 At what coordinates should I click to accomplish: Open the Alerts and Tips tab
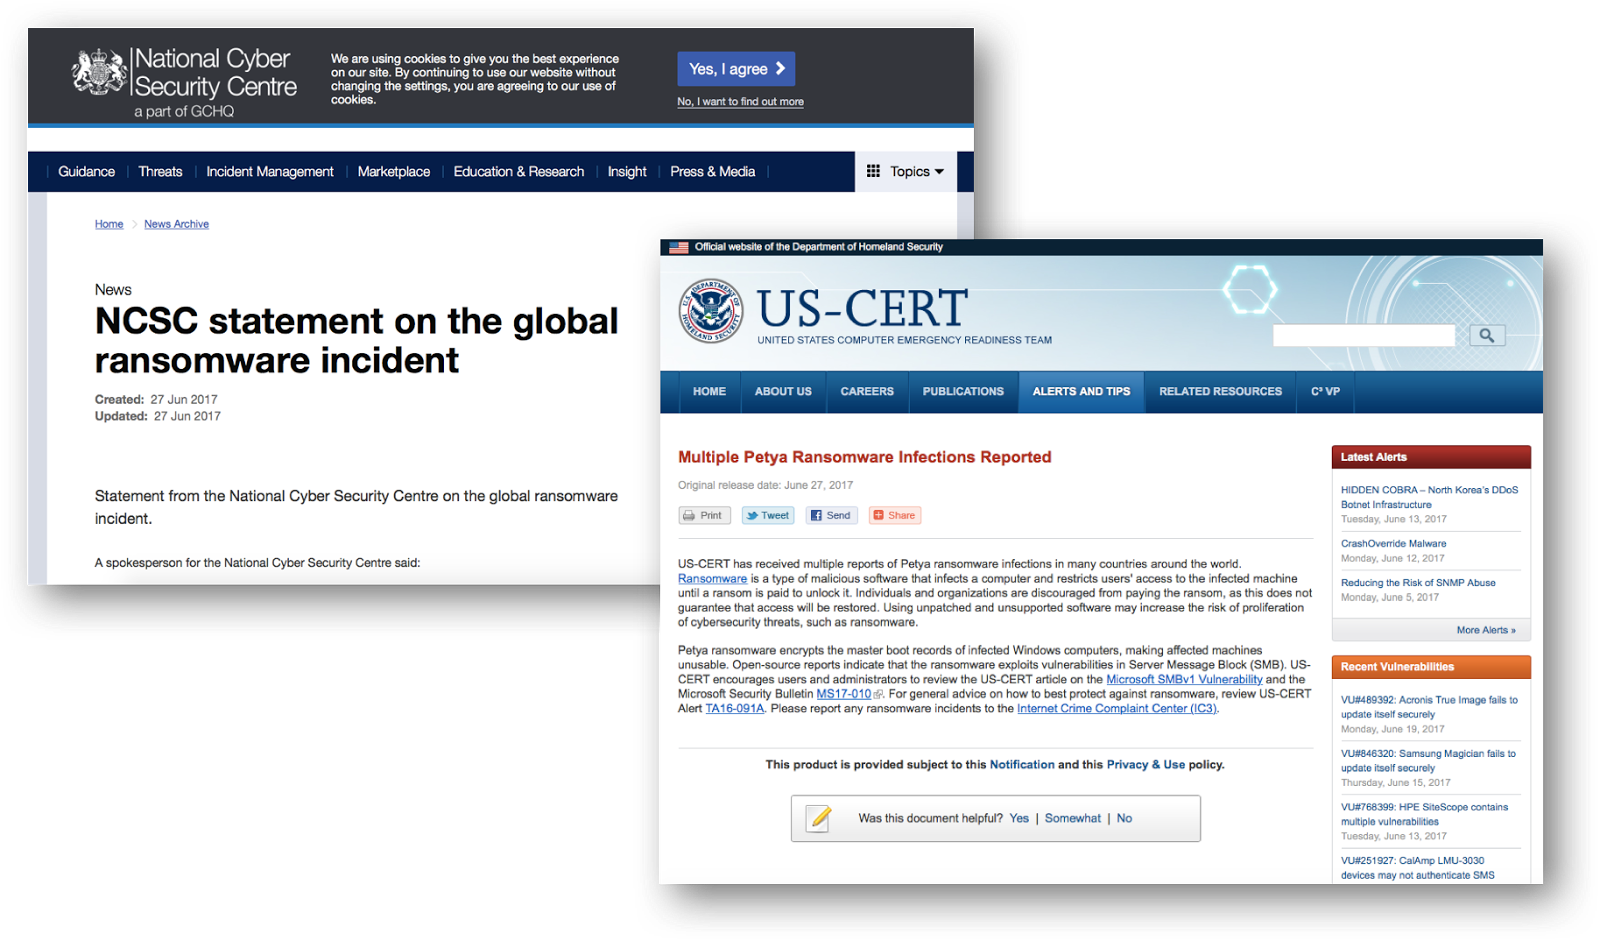point(1081,392)
